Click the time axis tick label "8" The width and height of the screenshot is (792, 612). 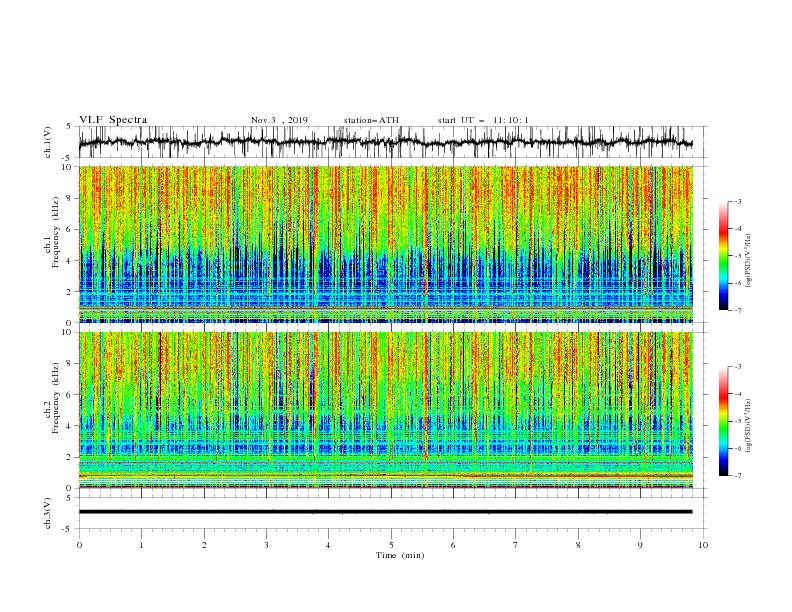578,545
